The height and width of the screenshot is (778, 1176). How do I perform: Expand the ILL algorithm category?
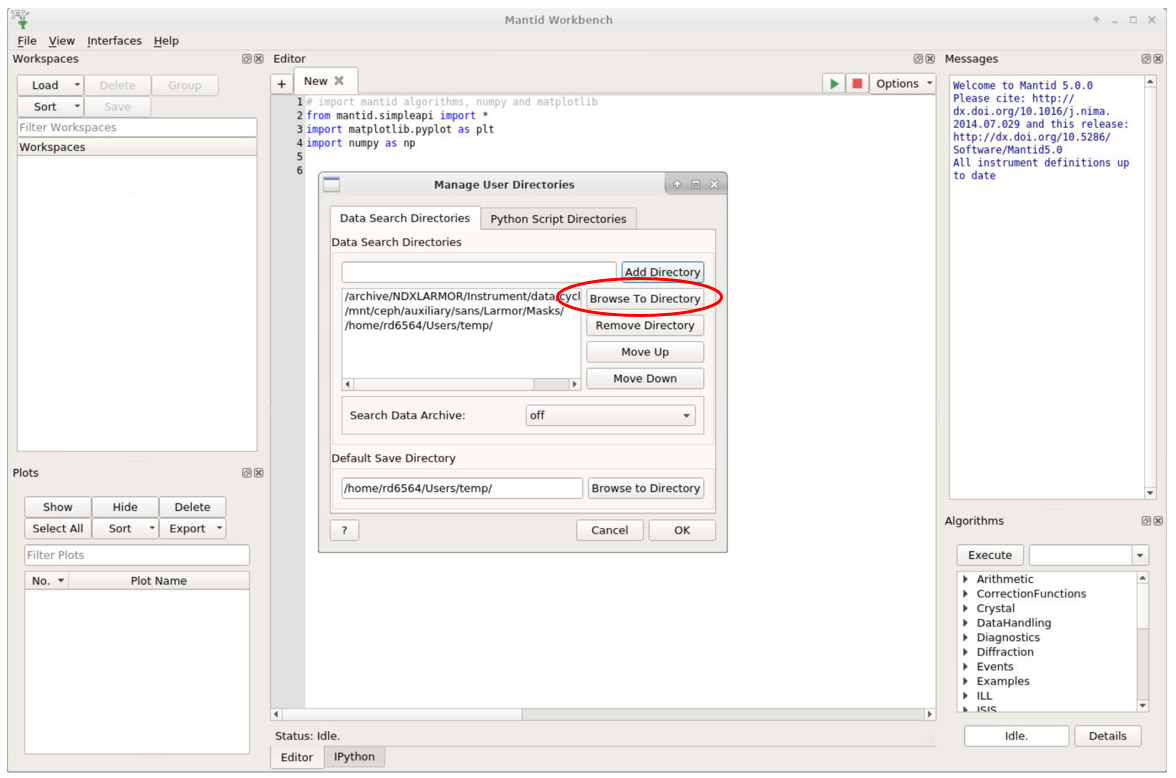[x=966, y=695]
